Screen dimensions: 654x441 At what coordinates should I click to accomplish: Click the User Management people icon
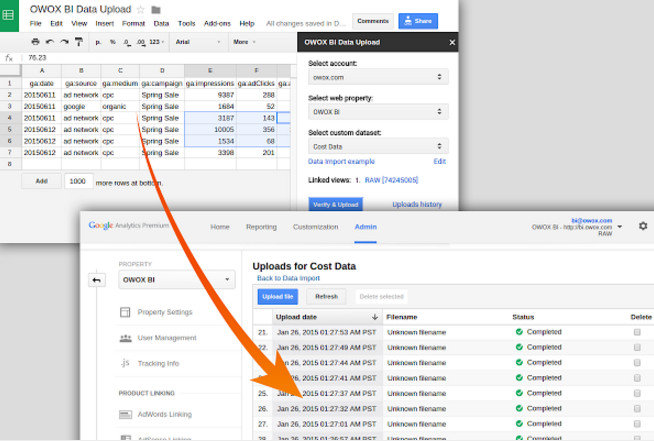point(126,338)
